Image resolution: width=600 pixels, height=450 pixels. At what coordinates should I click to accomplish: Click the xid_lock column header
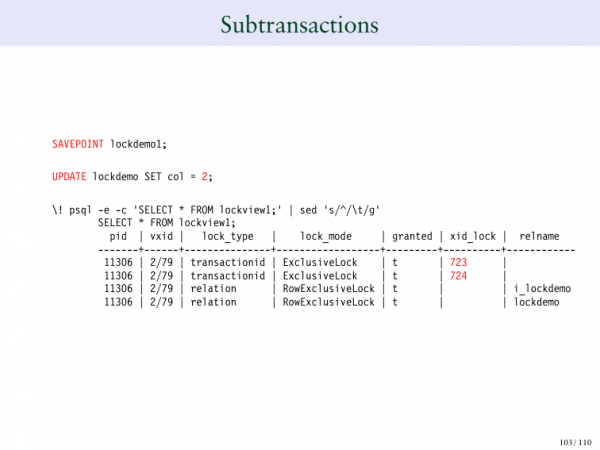pyautogui.click(x=472, y=237)
